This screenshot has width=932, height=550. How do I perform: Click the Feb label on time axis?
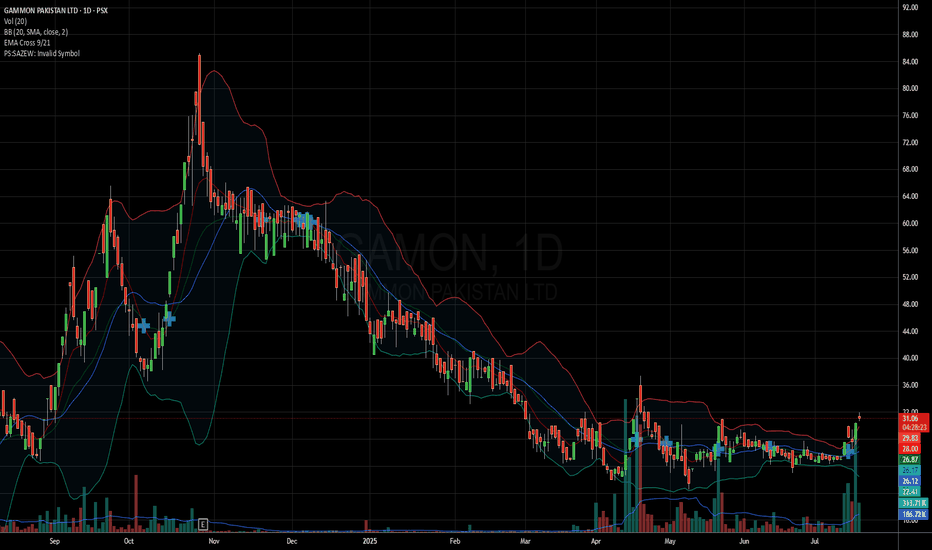point(455,541)
